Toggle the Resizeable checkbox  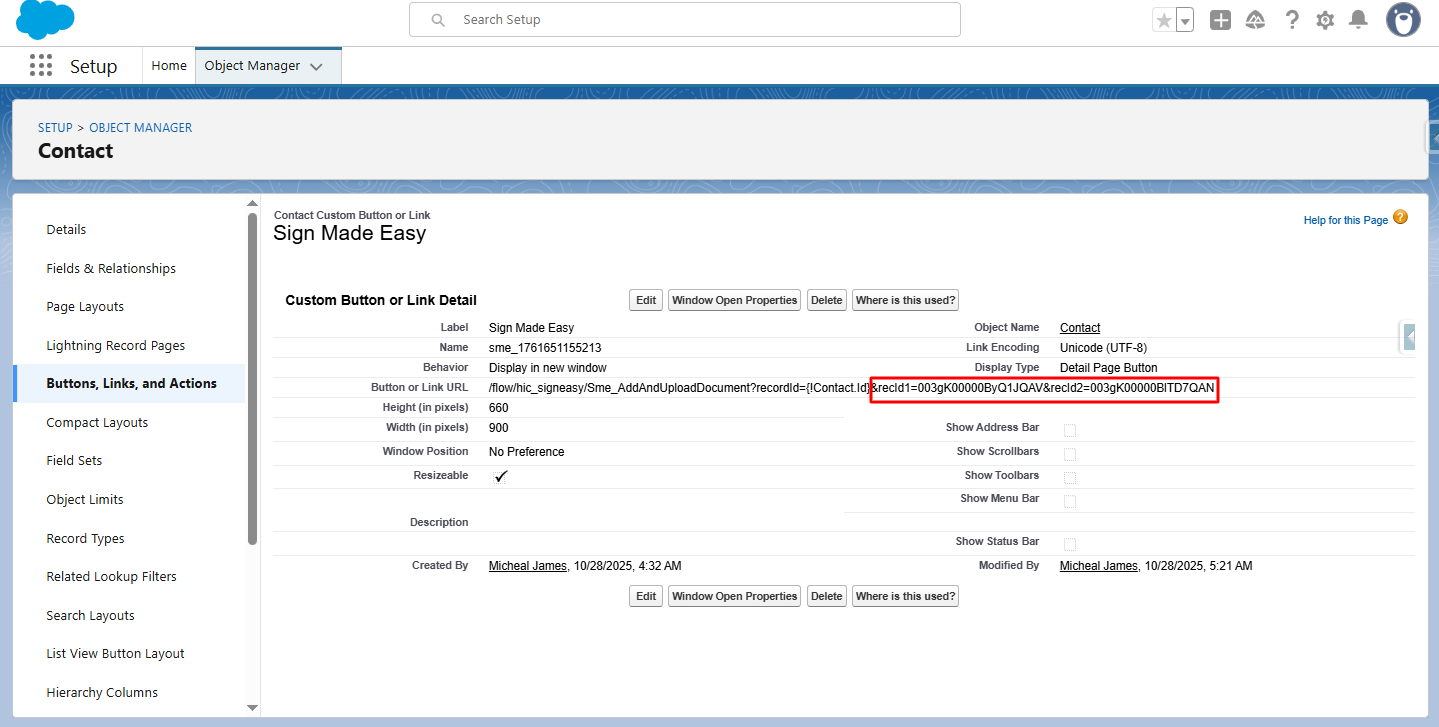tap(501, 477)
